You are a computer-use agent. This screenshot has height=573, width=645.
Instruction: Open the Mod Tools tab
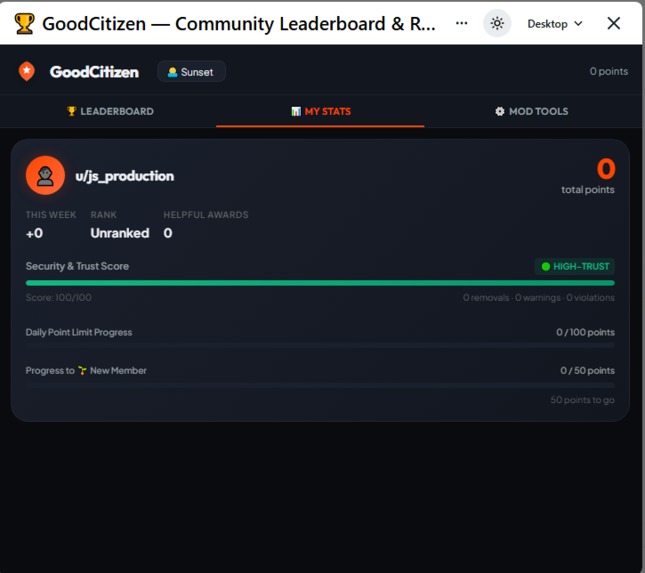pos(531,111)
